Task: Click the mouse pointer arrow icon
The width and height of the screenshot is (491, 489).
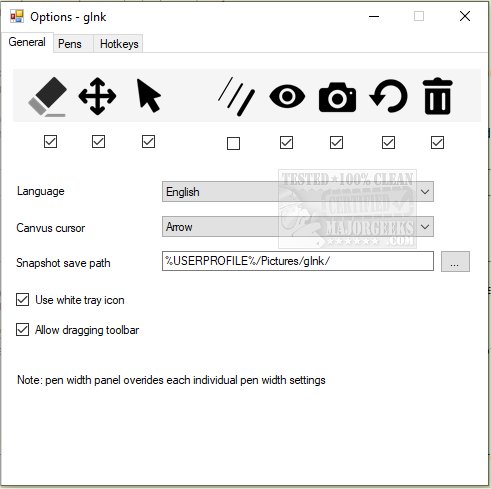Action: pyautogui.click(x=149, y=96)
